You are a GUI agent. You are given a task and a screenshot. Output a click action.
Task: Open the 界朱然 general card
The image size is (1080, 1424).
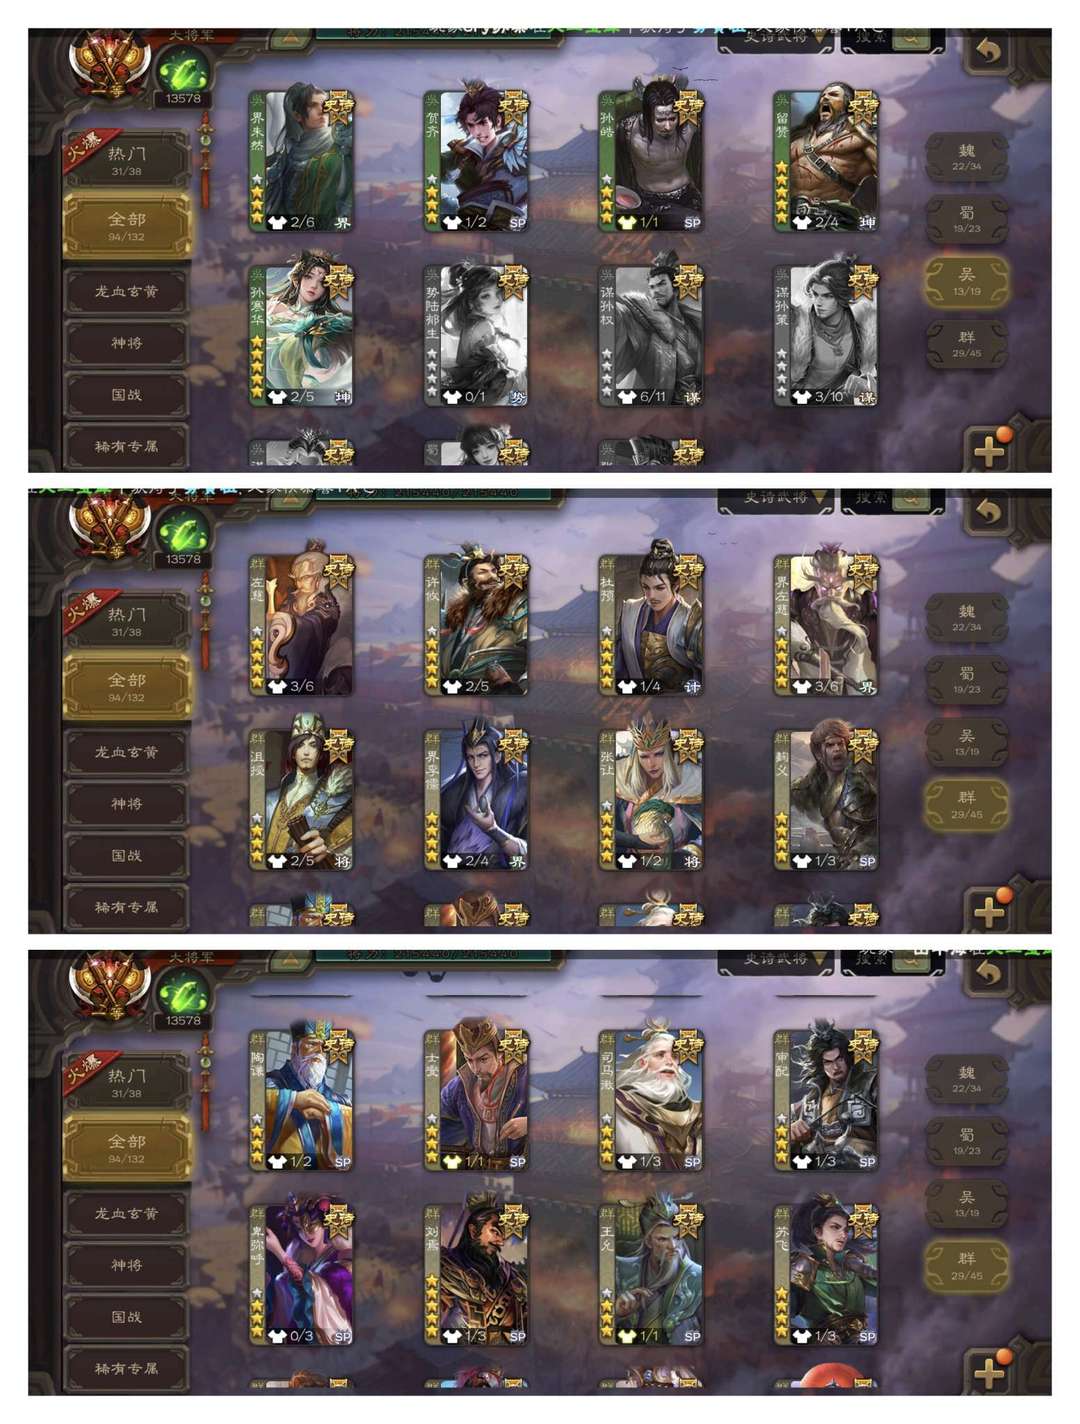point(301,160)
